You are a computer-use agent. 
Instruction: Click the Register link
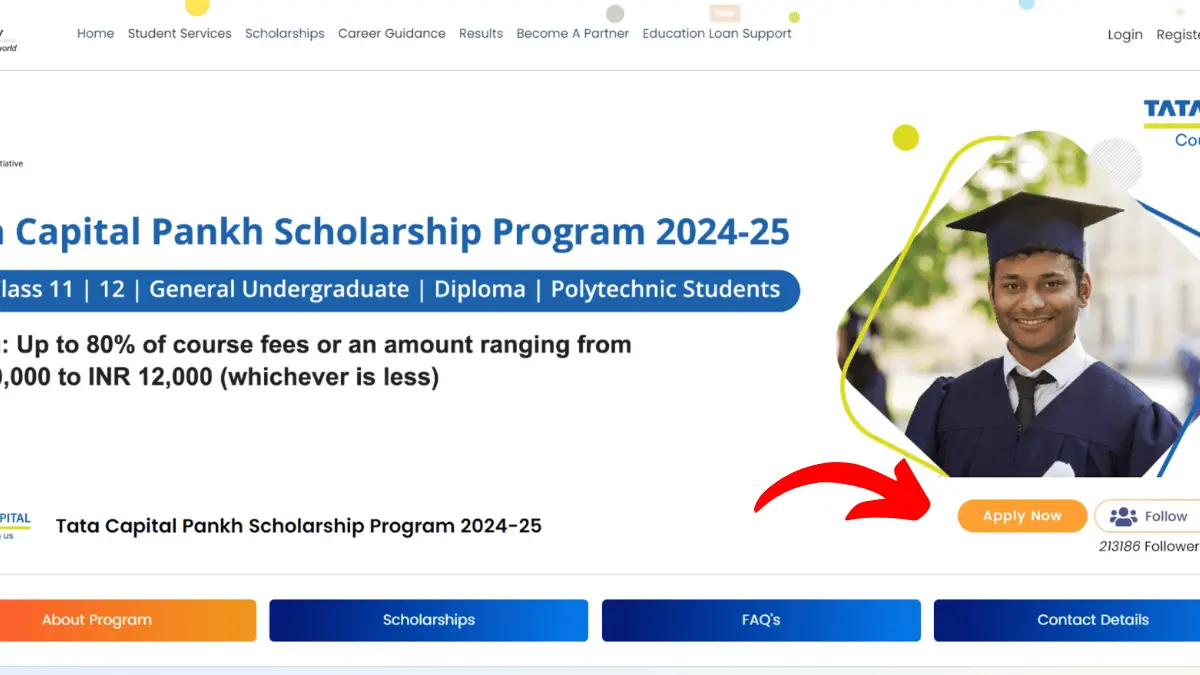[1178, 34]
